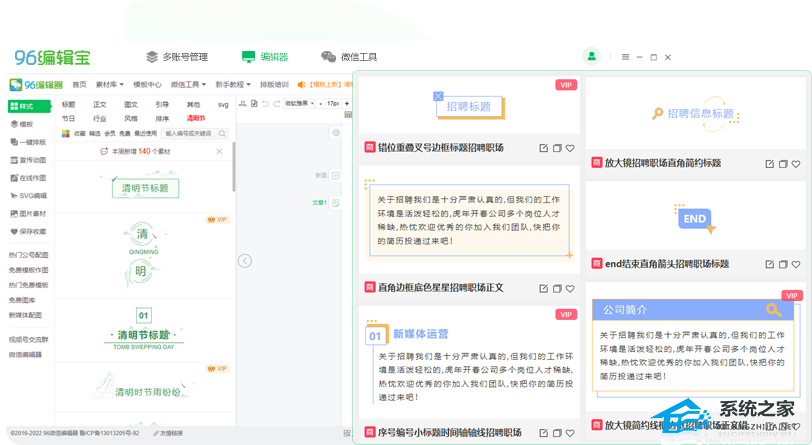Click the style search input field
Viewport: 812px width, 445px height.
[x=190, y=134]
